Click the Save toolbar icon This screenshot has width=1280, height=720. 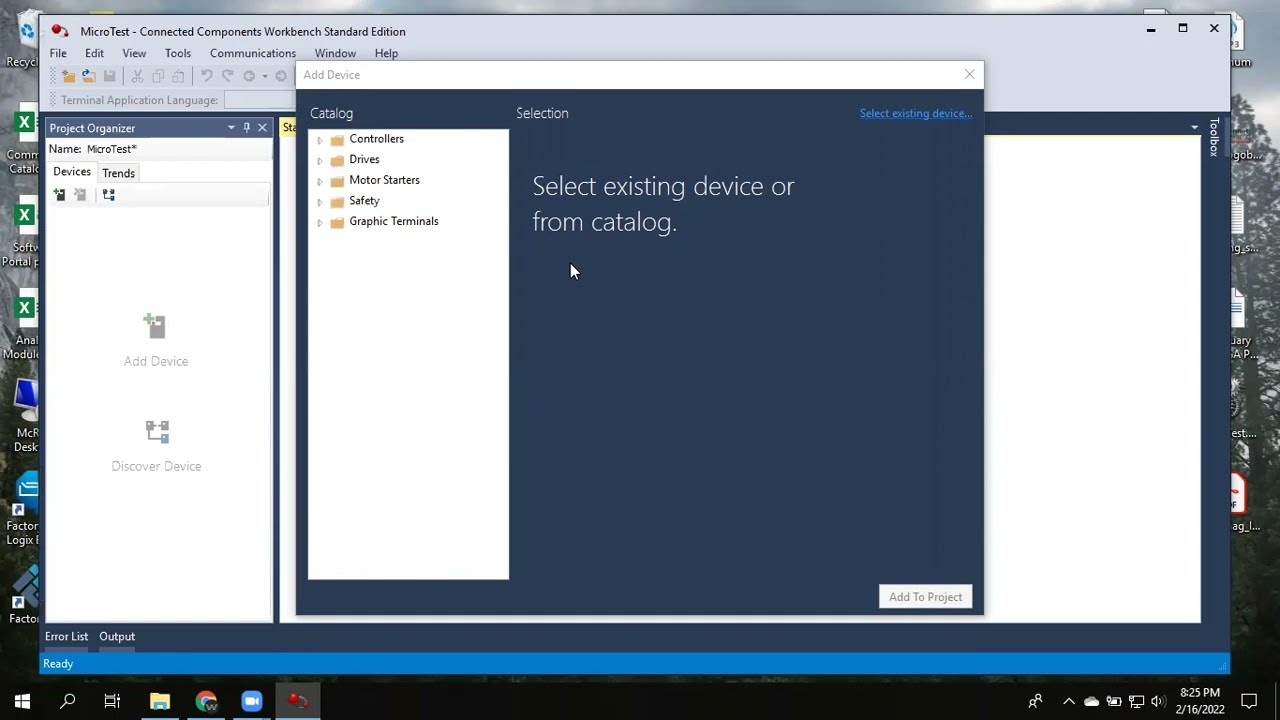109,76
